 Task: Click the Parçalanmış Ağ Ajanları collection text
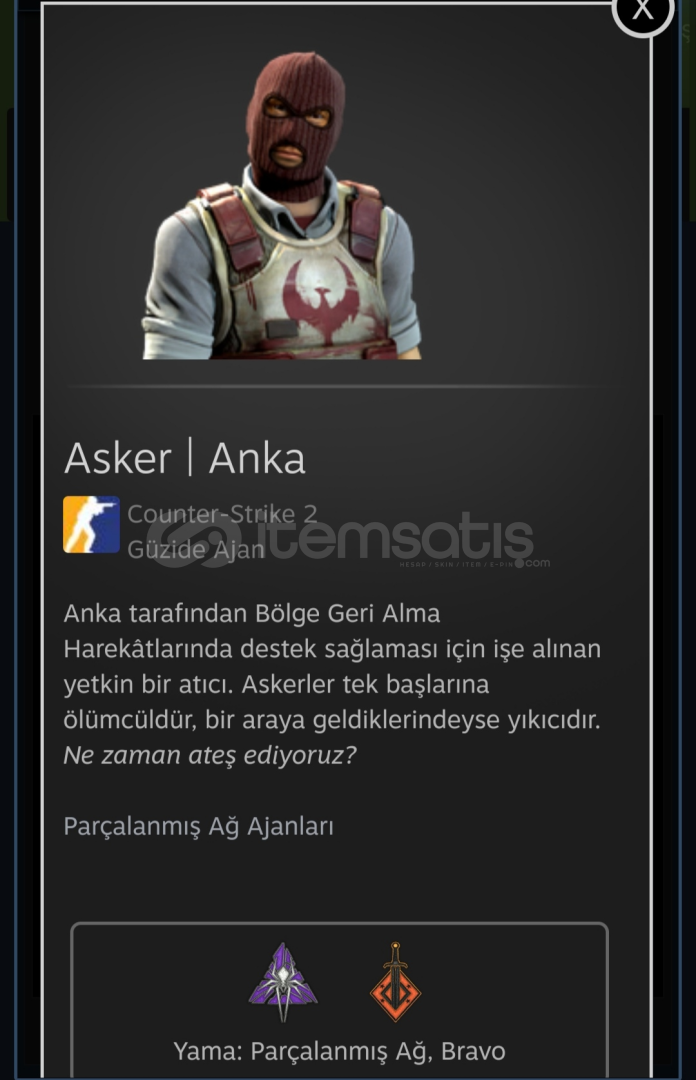point(198,826)
